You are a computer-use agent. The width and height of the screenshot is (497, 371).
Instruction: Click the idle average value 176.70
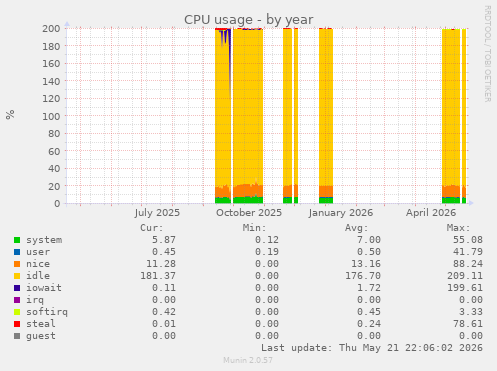363,276
